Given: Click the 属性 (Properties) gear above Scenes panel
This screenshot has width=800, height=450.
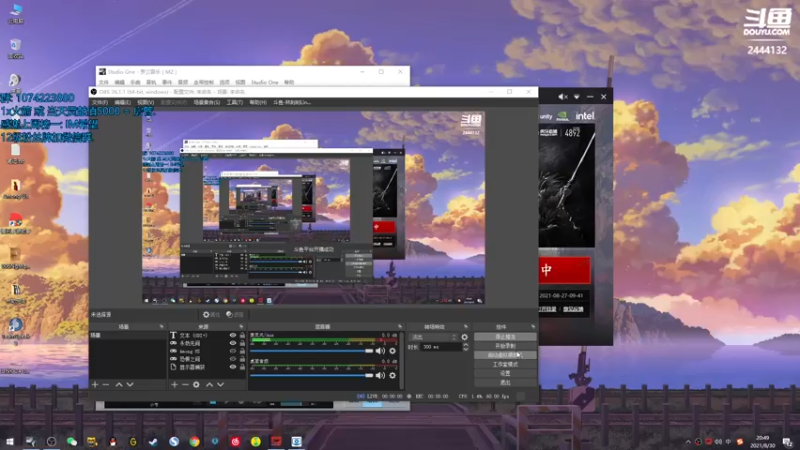Looking at the screenshot, I should coord(211,315).
